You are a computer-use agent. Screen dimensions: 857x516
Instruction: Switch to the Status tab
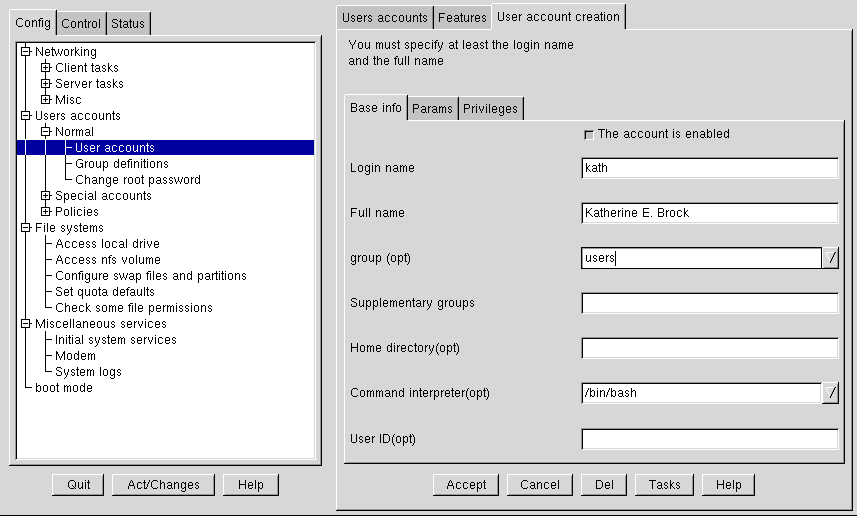[x=127, y=24]
